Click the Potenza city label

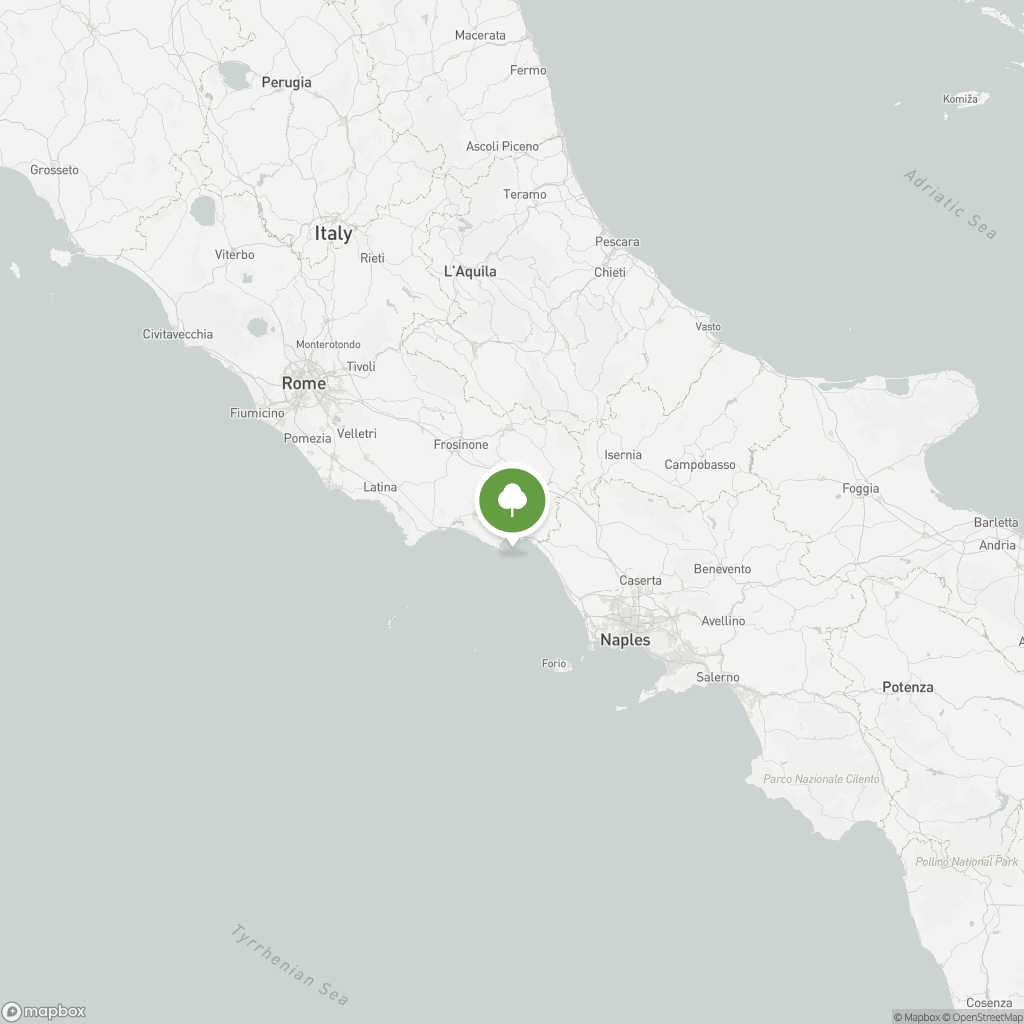908,687
